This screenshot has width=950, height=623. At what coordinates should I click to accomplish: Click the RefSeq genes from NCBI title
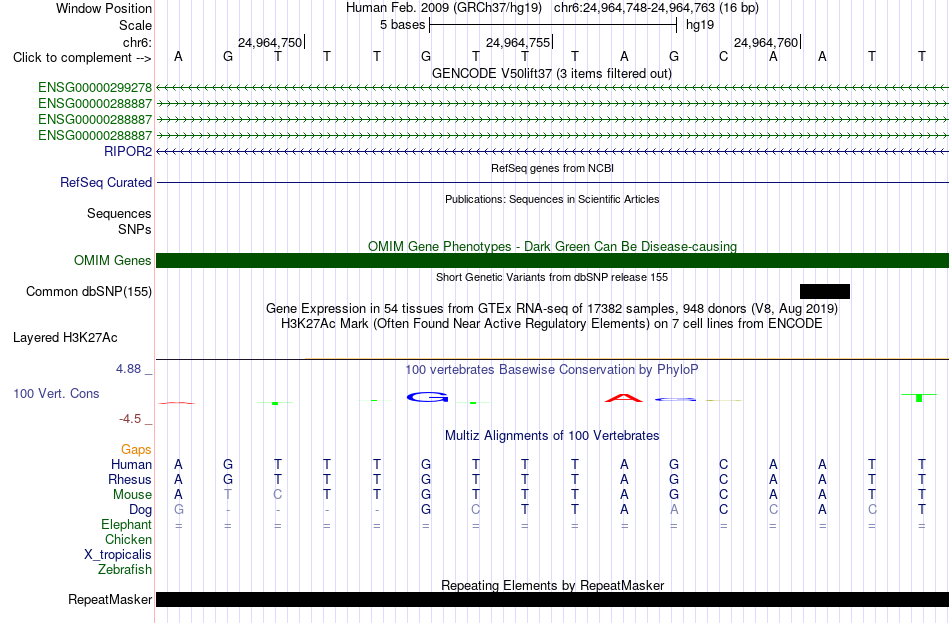pos(552,168)
